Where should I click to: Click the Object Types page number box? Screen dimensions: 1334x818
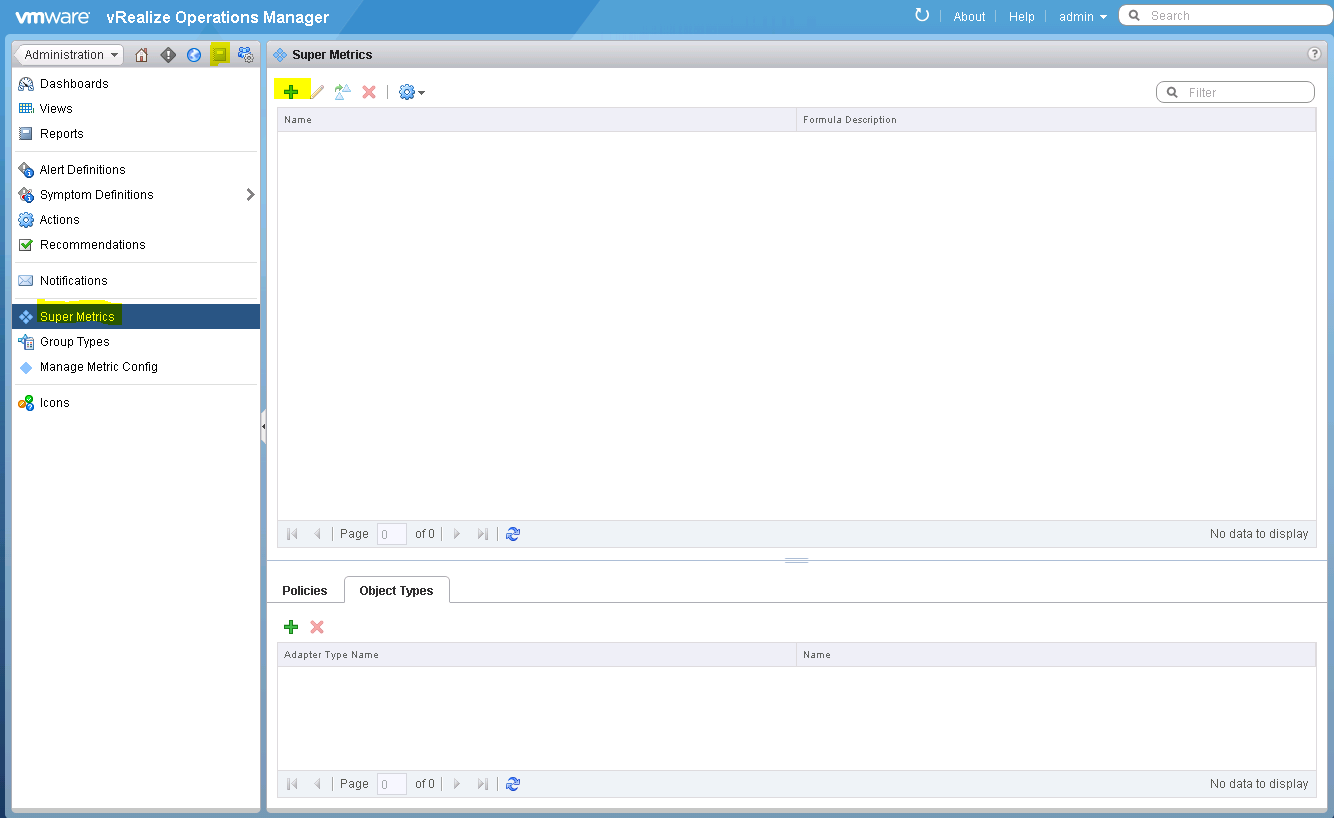coord(392,784)
